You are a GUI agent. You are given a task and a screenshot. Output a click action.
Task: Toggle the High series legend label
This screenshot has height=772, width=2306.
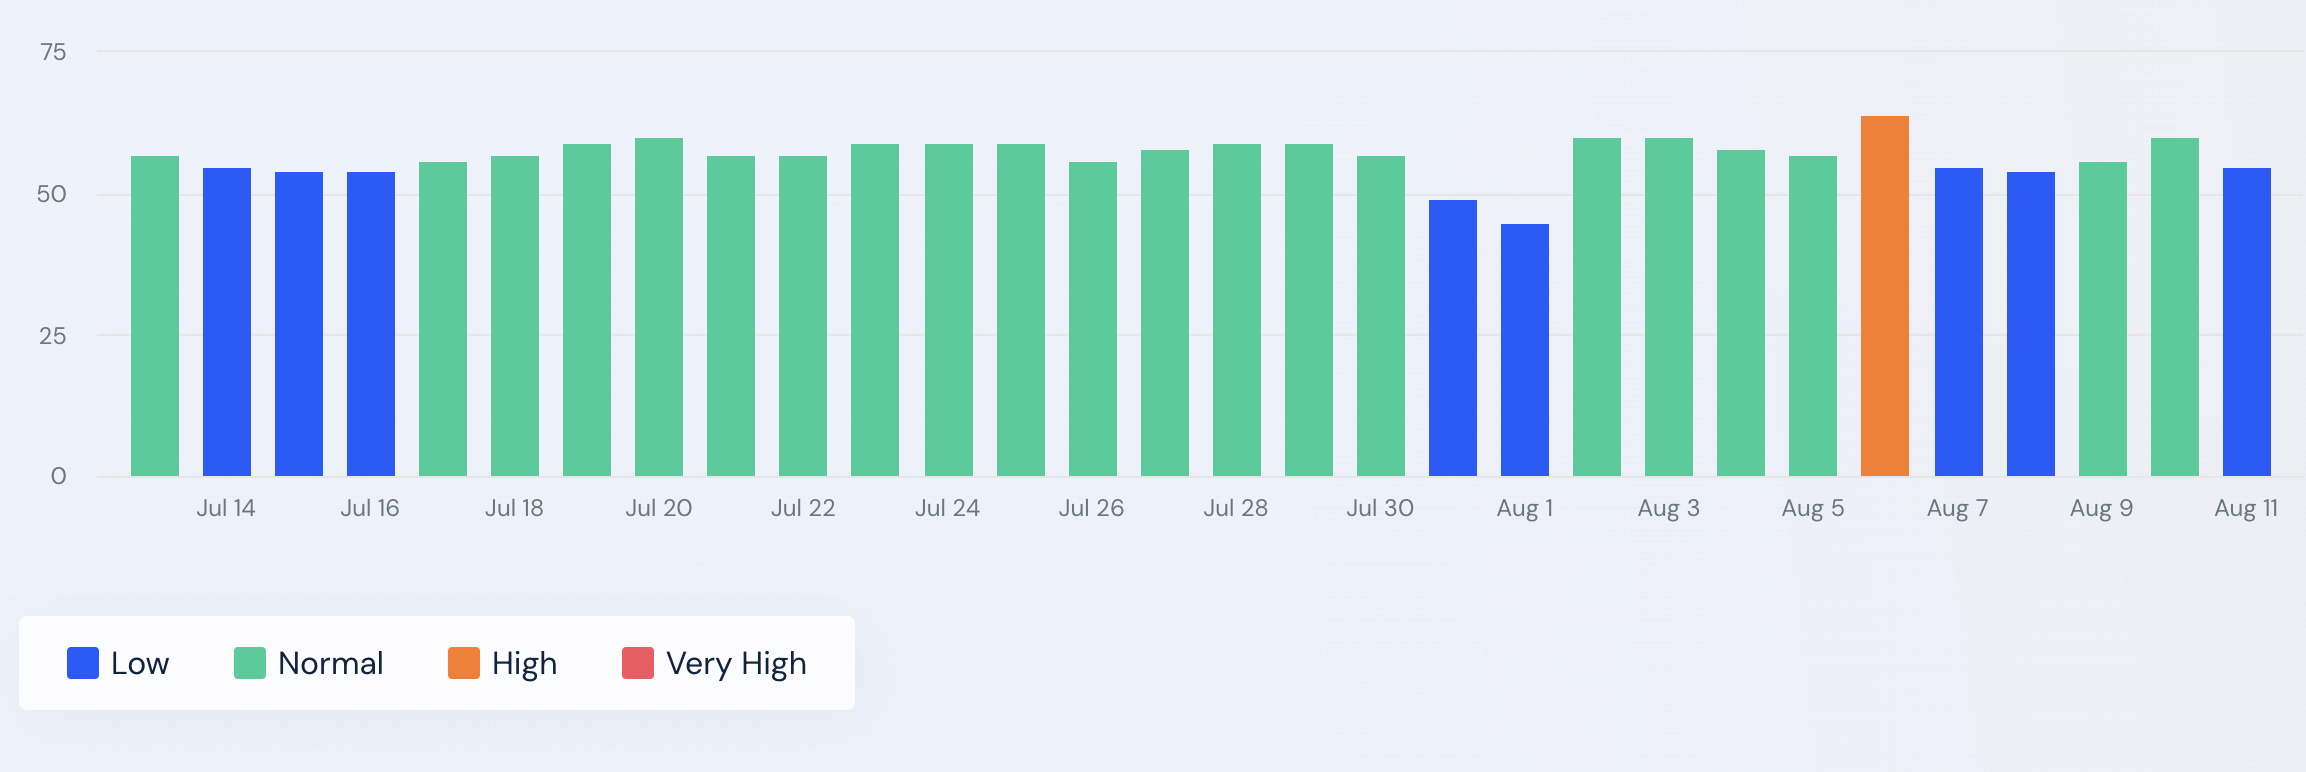524,663
